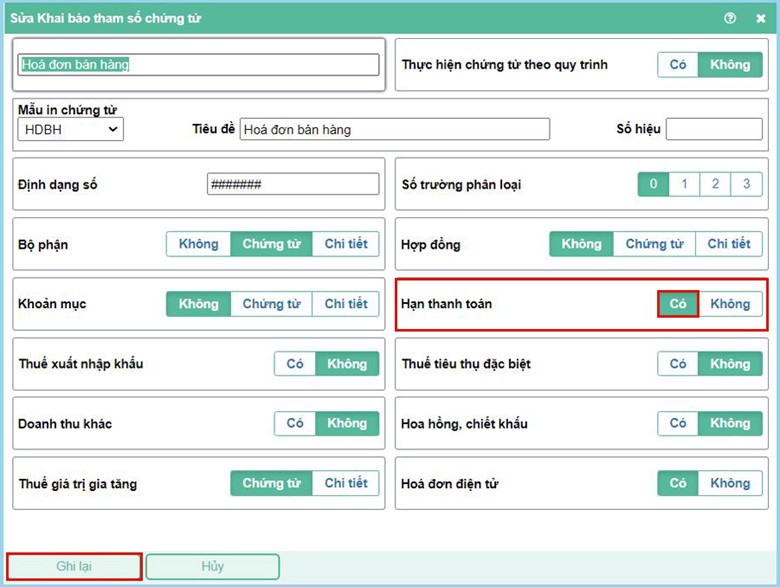The image size is (780, 587).
Task: Set Thuế giá trị gia tăng to Chi tiết
Action: [x=346, y=484]
